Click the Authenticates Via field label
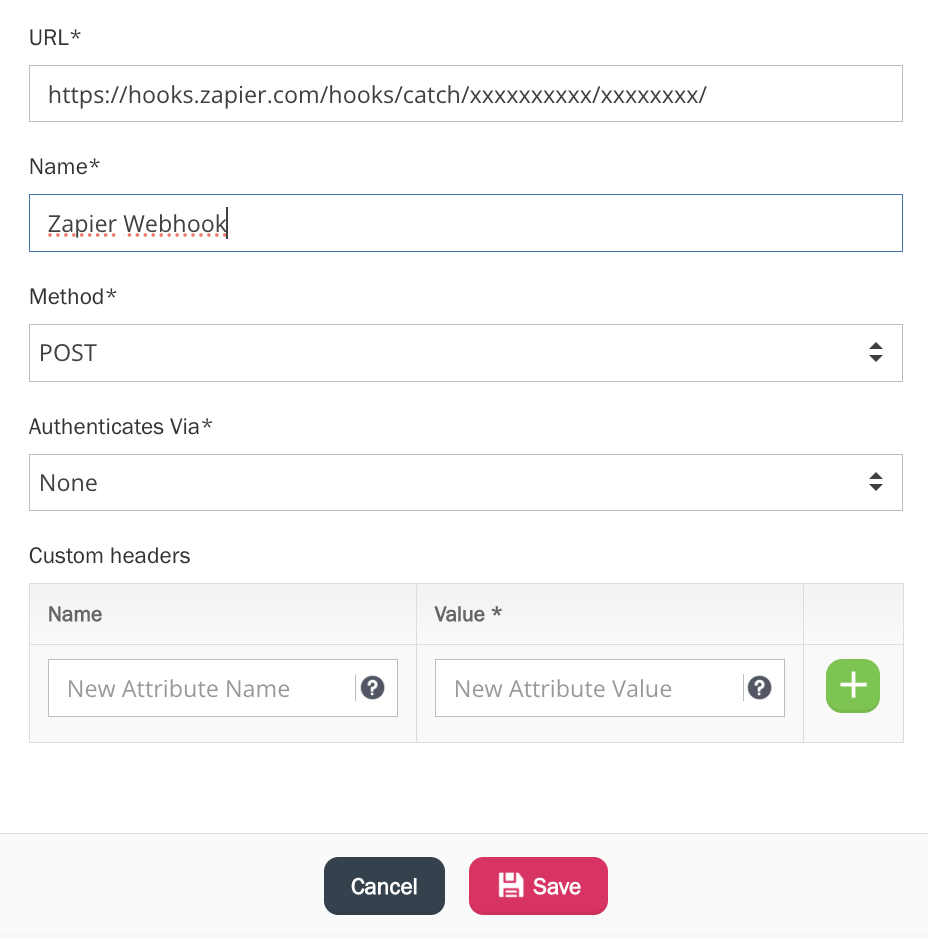Viewport: 928px width, 938px height. (x=120, y=427)
